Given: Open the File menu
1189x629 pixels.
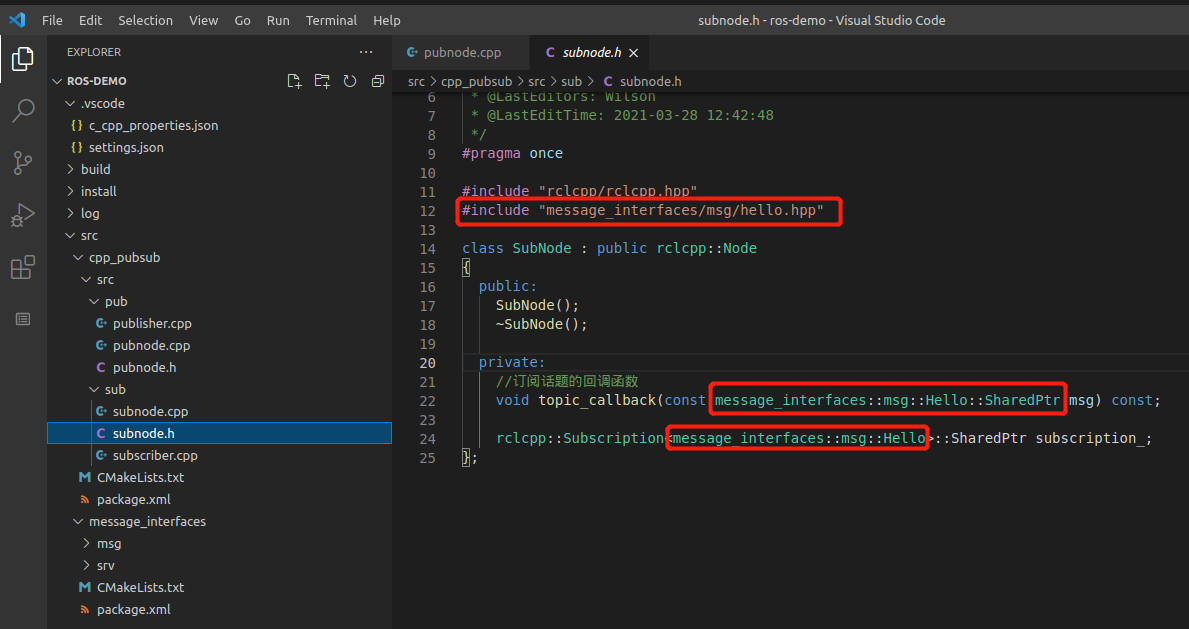Looking at the screenshot, I should 52,20.
